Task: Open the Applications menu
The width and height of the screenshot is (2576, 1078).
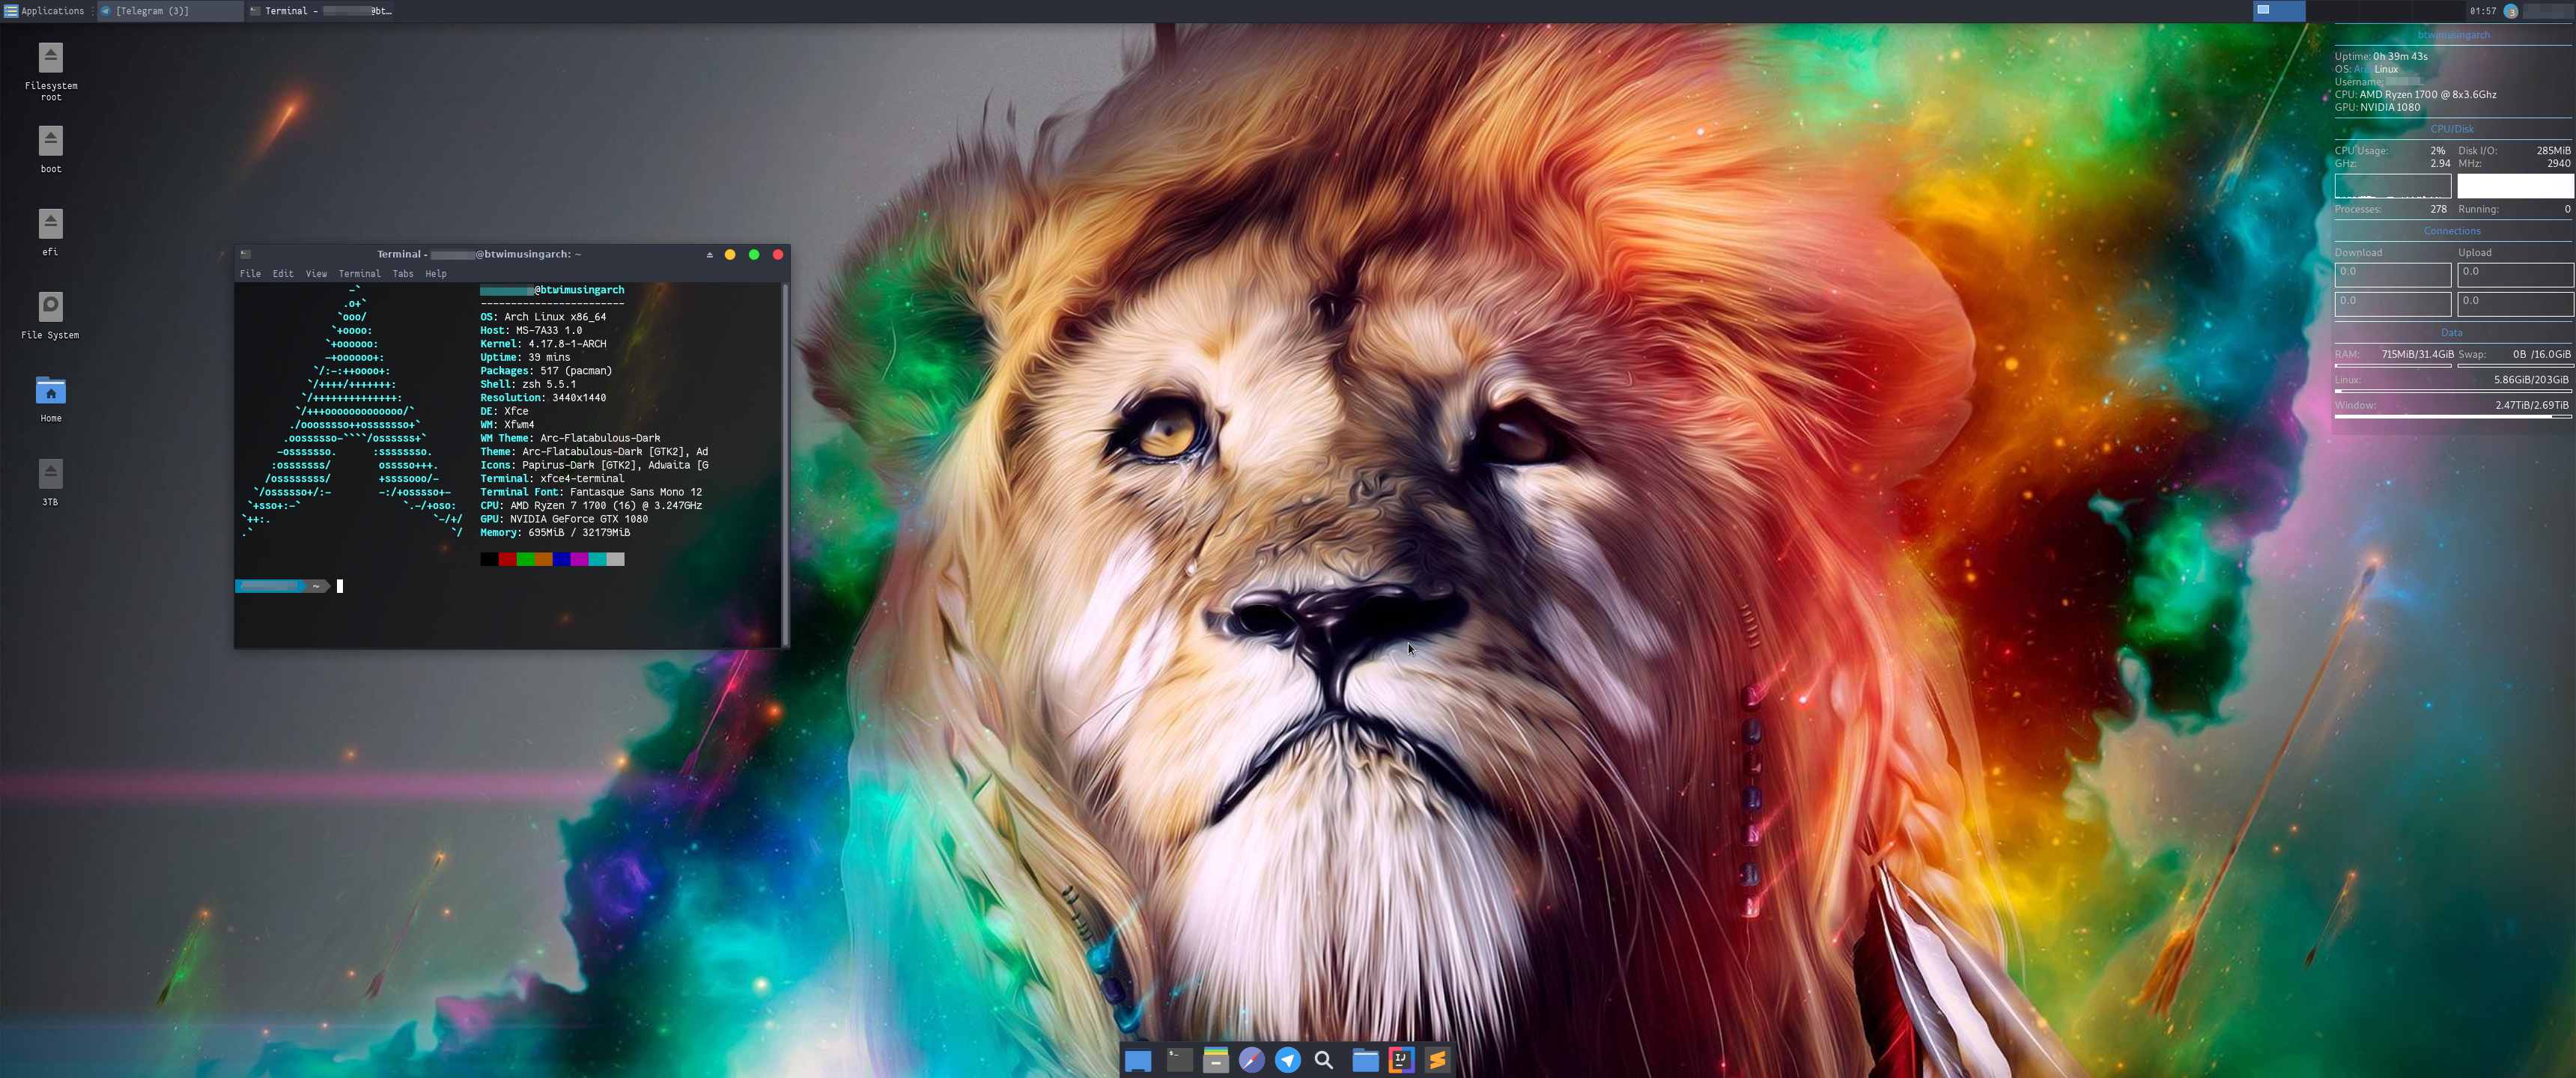Action: 44,11
